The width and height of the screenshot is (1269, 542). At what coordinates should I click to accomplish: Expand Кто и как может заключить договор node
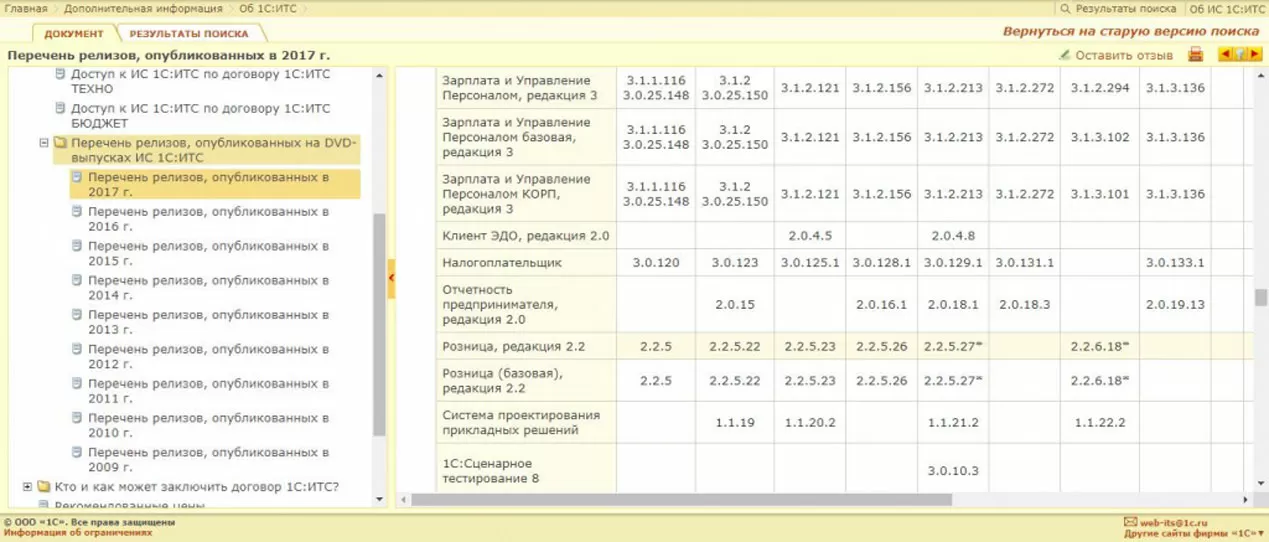[27, 487]
